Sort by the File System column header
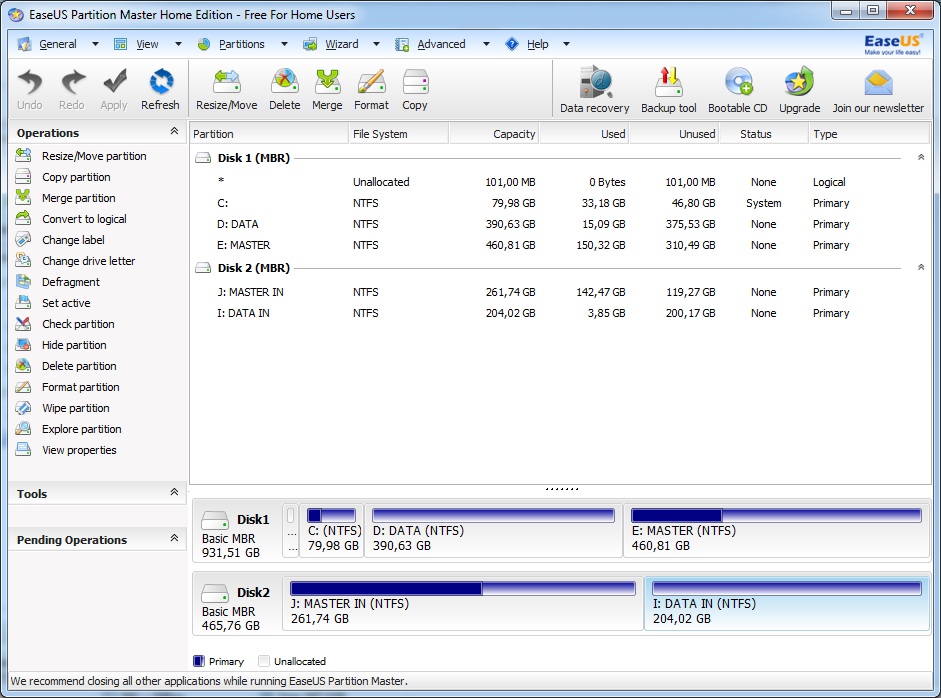Image resolution: width=941 pixels, height=698 pixels. [x=398, y=134]
